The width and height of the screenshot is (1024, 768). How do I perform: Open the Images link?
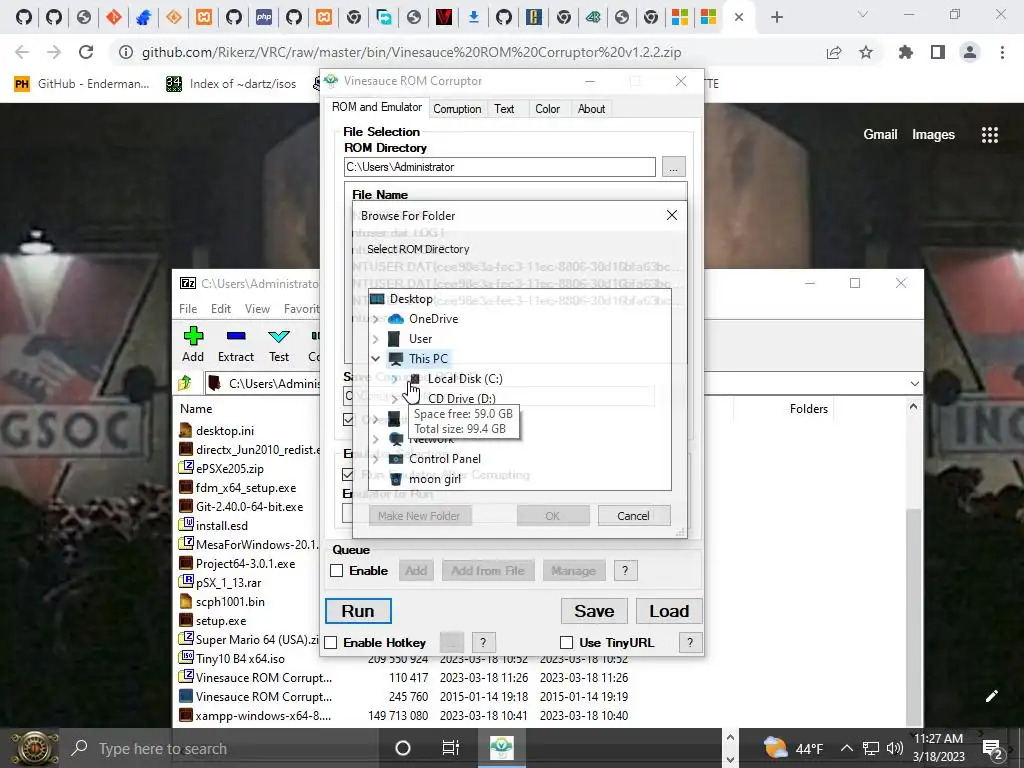coord(933,135)
